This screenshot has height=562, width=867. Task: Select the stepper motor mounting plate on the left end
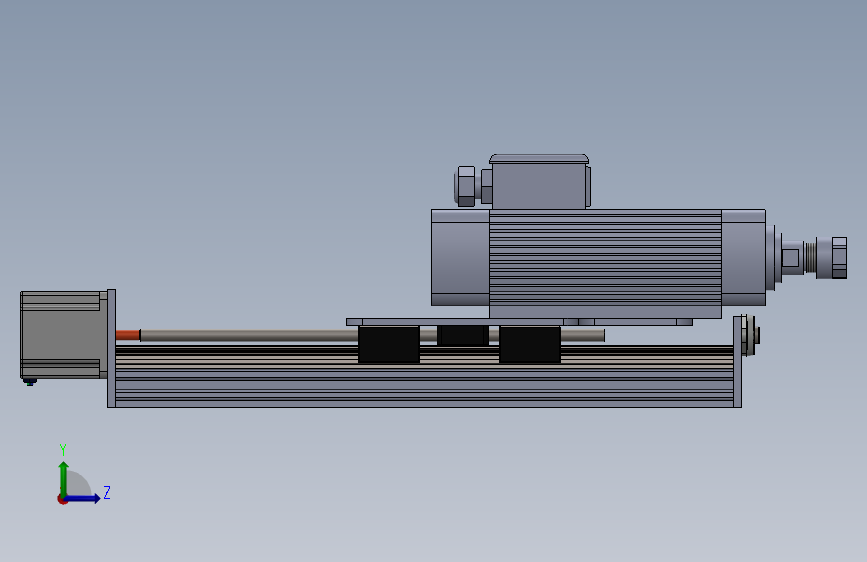coord(111,348)
